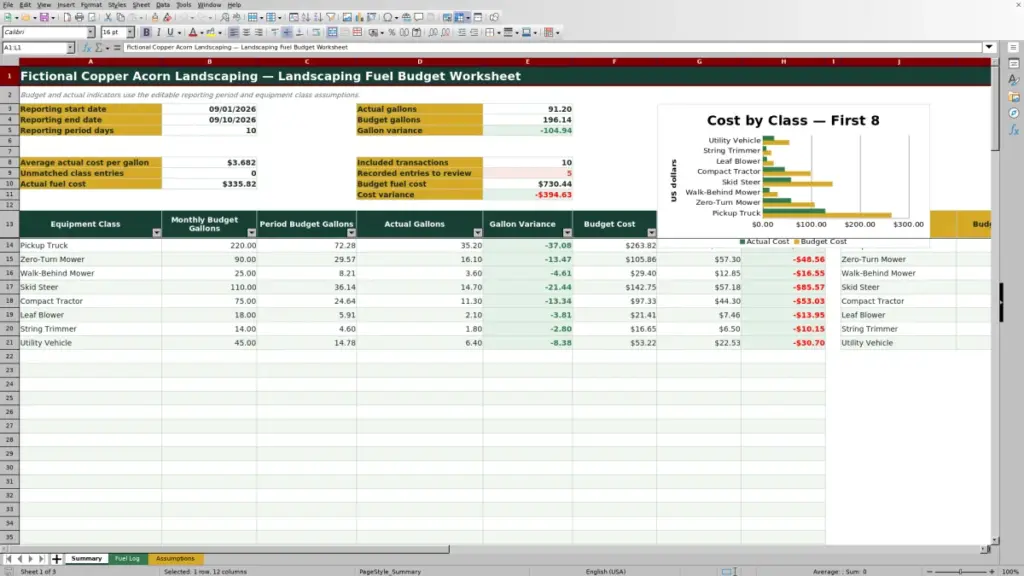Open Find and Replace icon

point(225,18)
